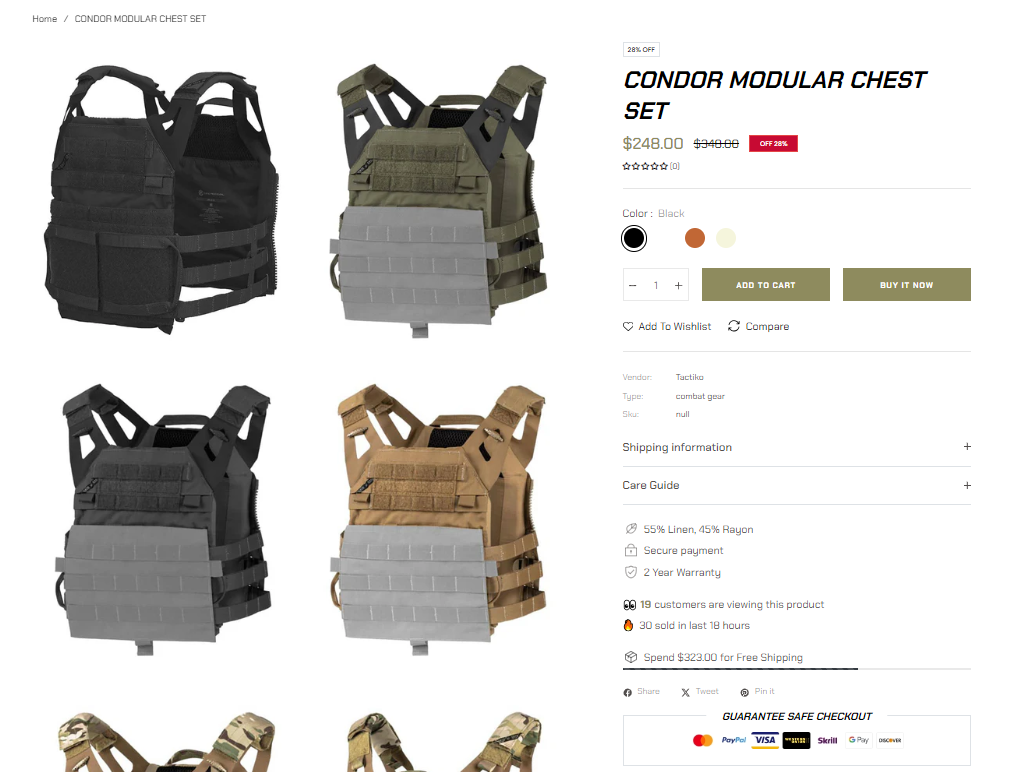The image size is (1015, 772).
Task: Decrease quantity with minus button
Action: tap(632, 285)
